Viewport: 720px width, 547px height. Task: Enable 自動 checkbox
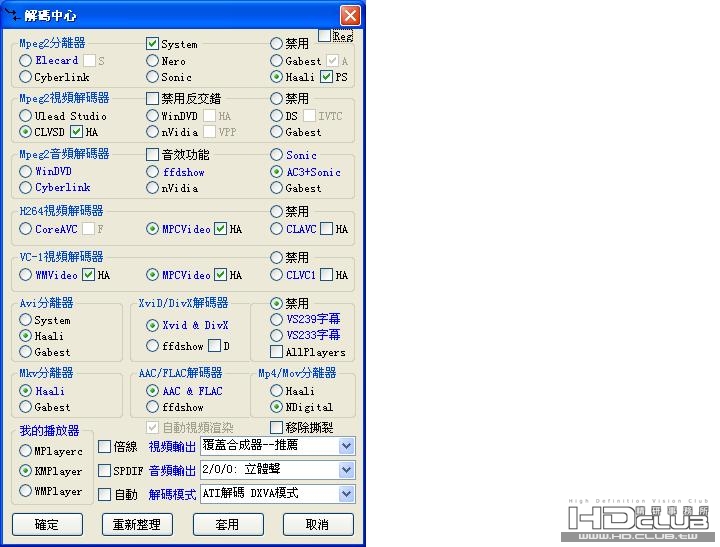(x=105, y=494)
